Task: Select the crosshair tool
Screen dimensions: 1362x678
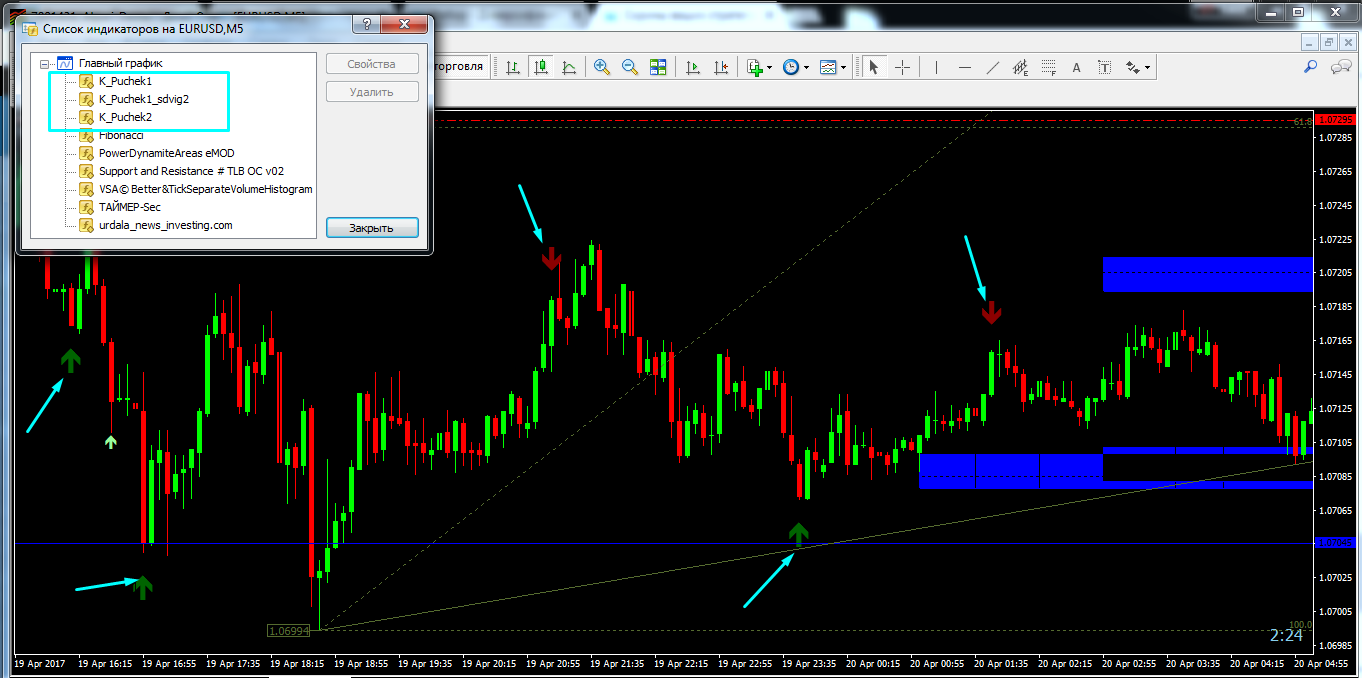Action: pyautogui.click(x=902, y=67)
